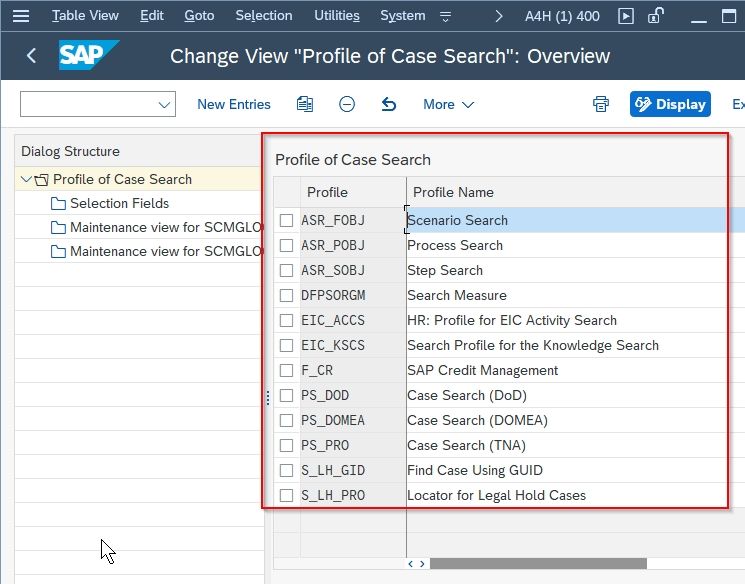This screenshot has height=584, width=745.
Task: Collapse the Profile of Case Search tree chevron
Action: point(26,179)
